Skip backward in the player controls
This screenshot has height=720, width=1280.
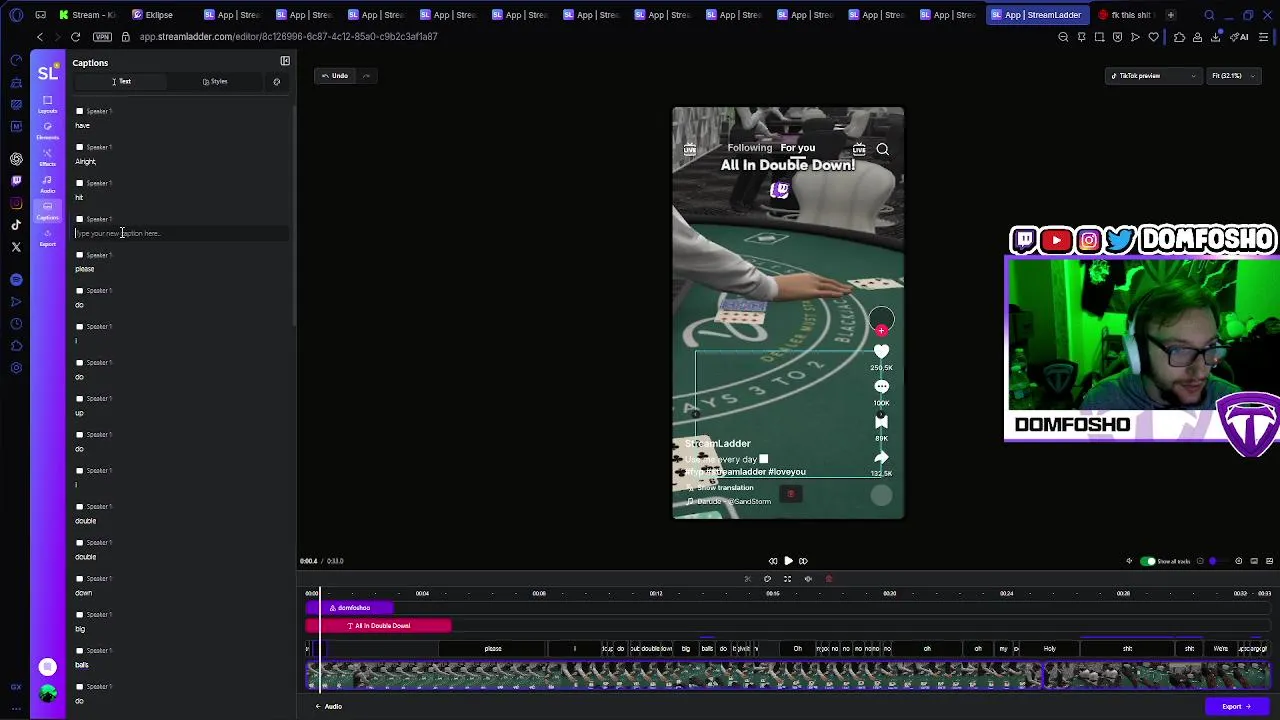(773, 561)
